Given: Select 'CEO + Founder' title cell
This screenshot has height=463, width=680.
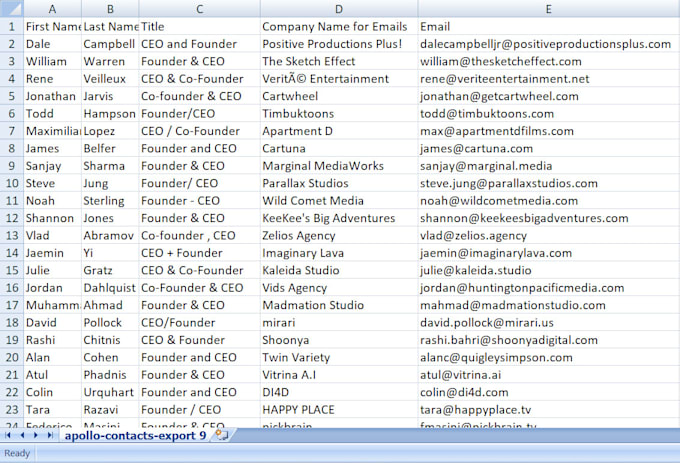Looking at the screenshot, I should click(x=199, y=253).
